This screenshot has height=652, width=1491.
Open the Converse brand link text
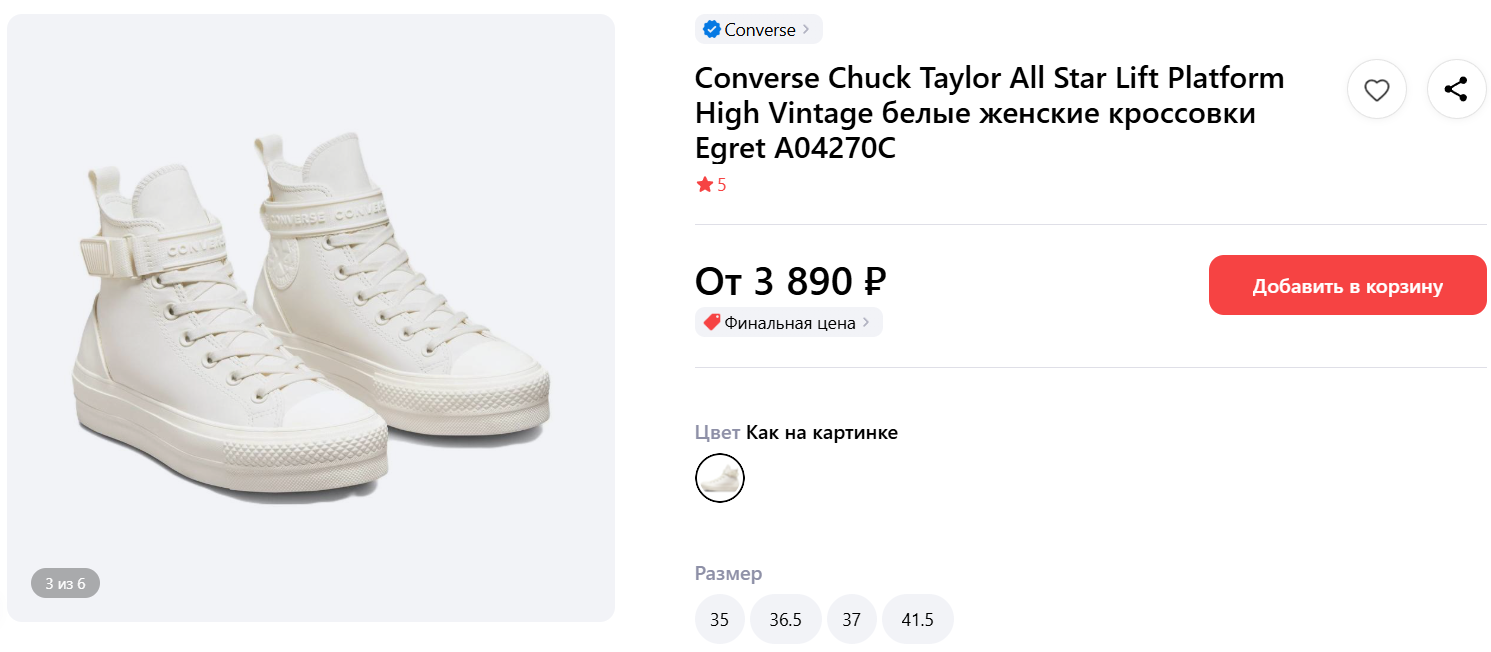coord(759,30)
